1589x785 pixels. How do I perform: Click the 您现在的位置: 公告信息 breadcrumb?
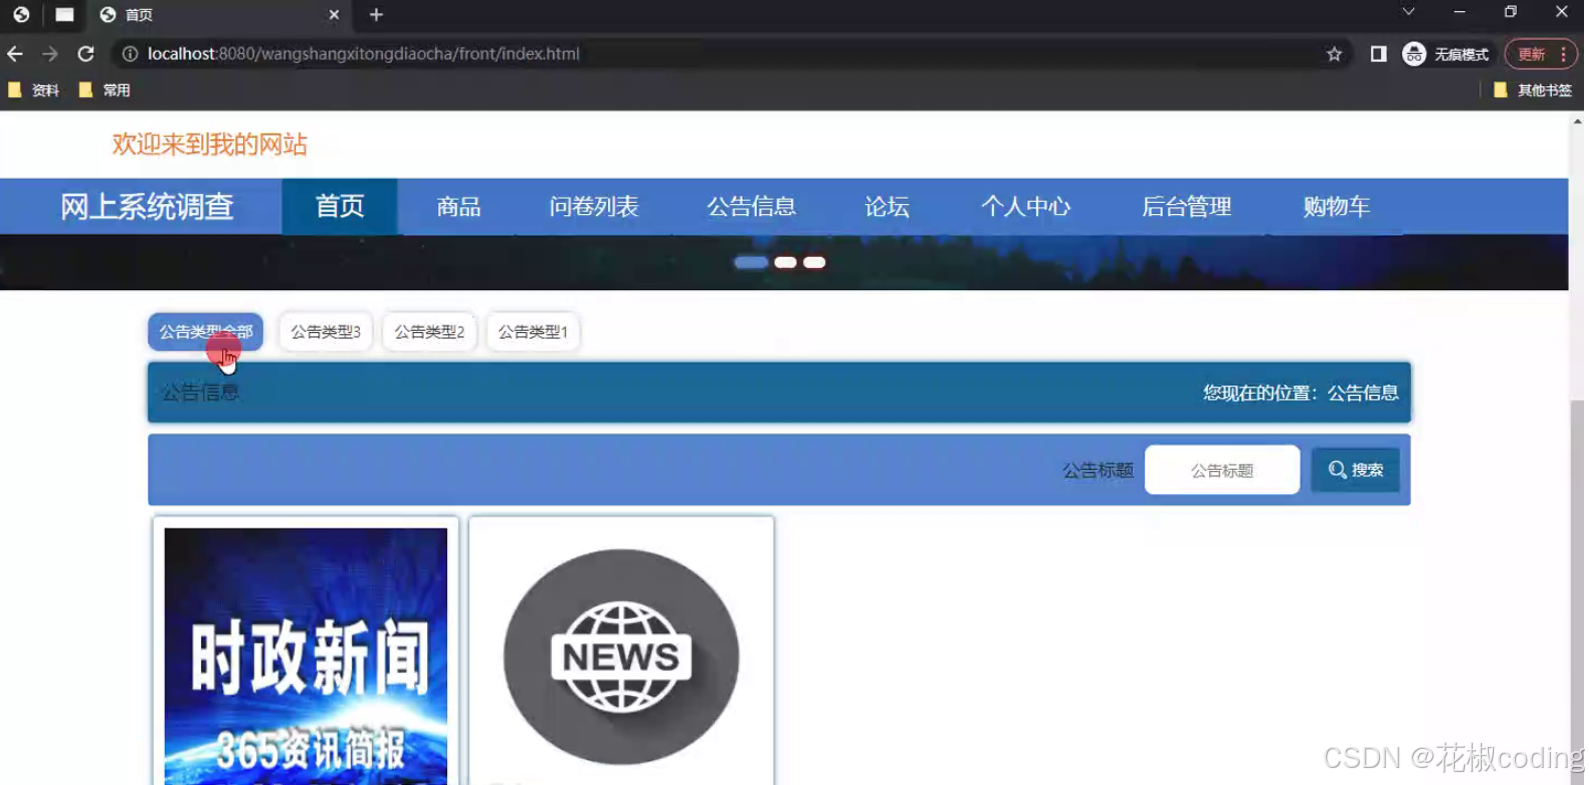tap(1301, 393)
